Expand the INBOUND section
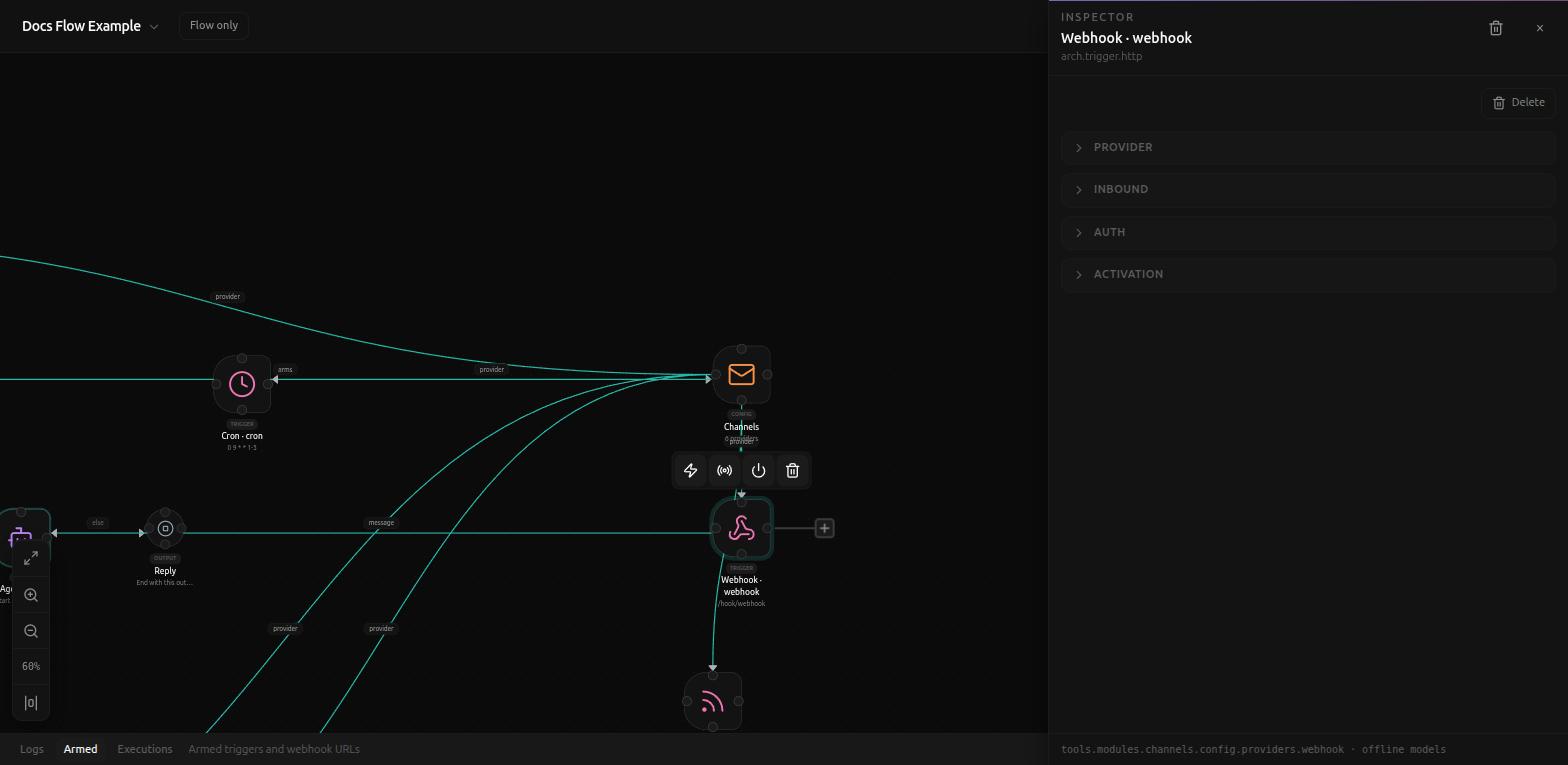1568x765 pixels. pyautogui.click(x=1308, y=189)
